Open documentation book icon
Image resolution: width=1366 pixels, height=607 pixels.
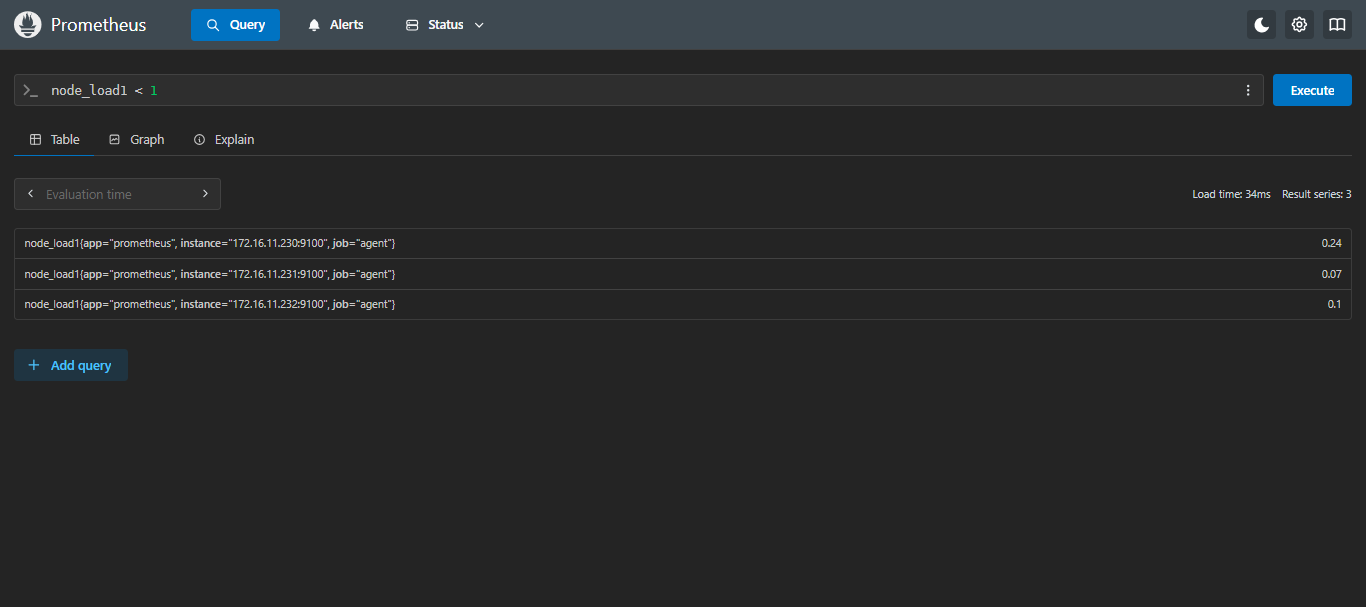(x=1337, y=25)
